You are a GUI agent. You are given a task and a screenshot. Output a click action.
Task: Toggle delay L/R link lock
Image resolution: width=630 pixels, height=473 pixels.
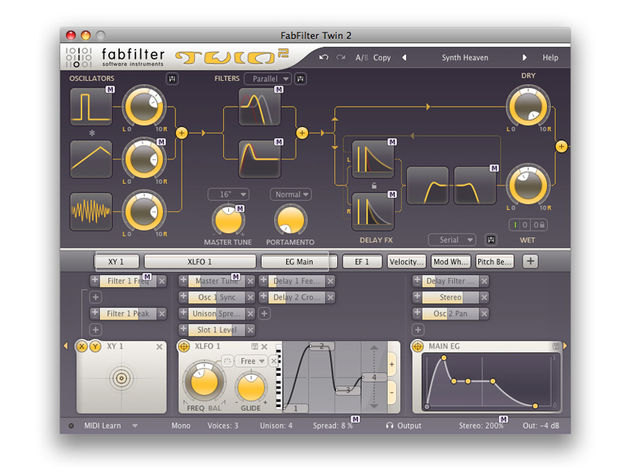(374, 186)
